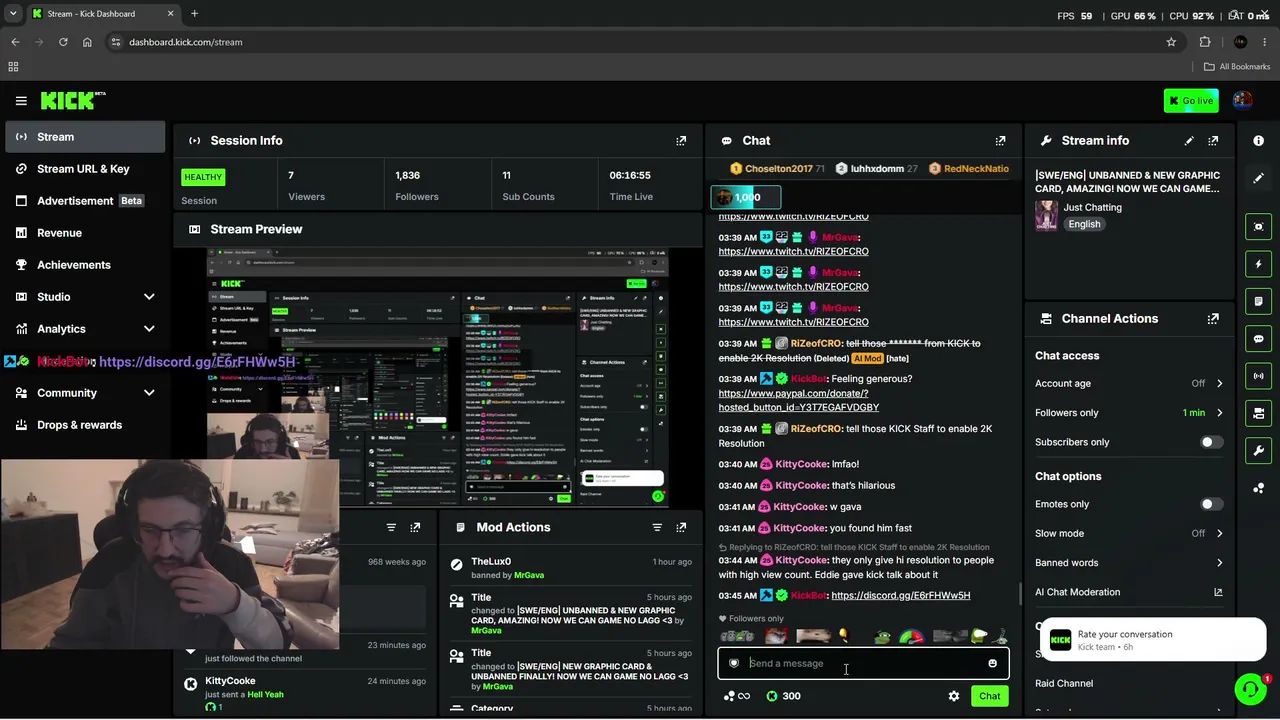
Task: Open Banned words settings
Action: click(1129, 563)
